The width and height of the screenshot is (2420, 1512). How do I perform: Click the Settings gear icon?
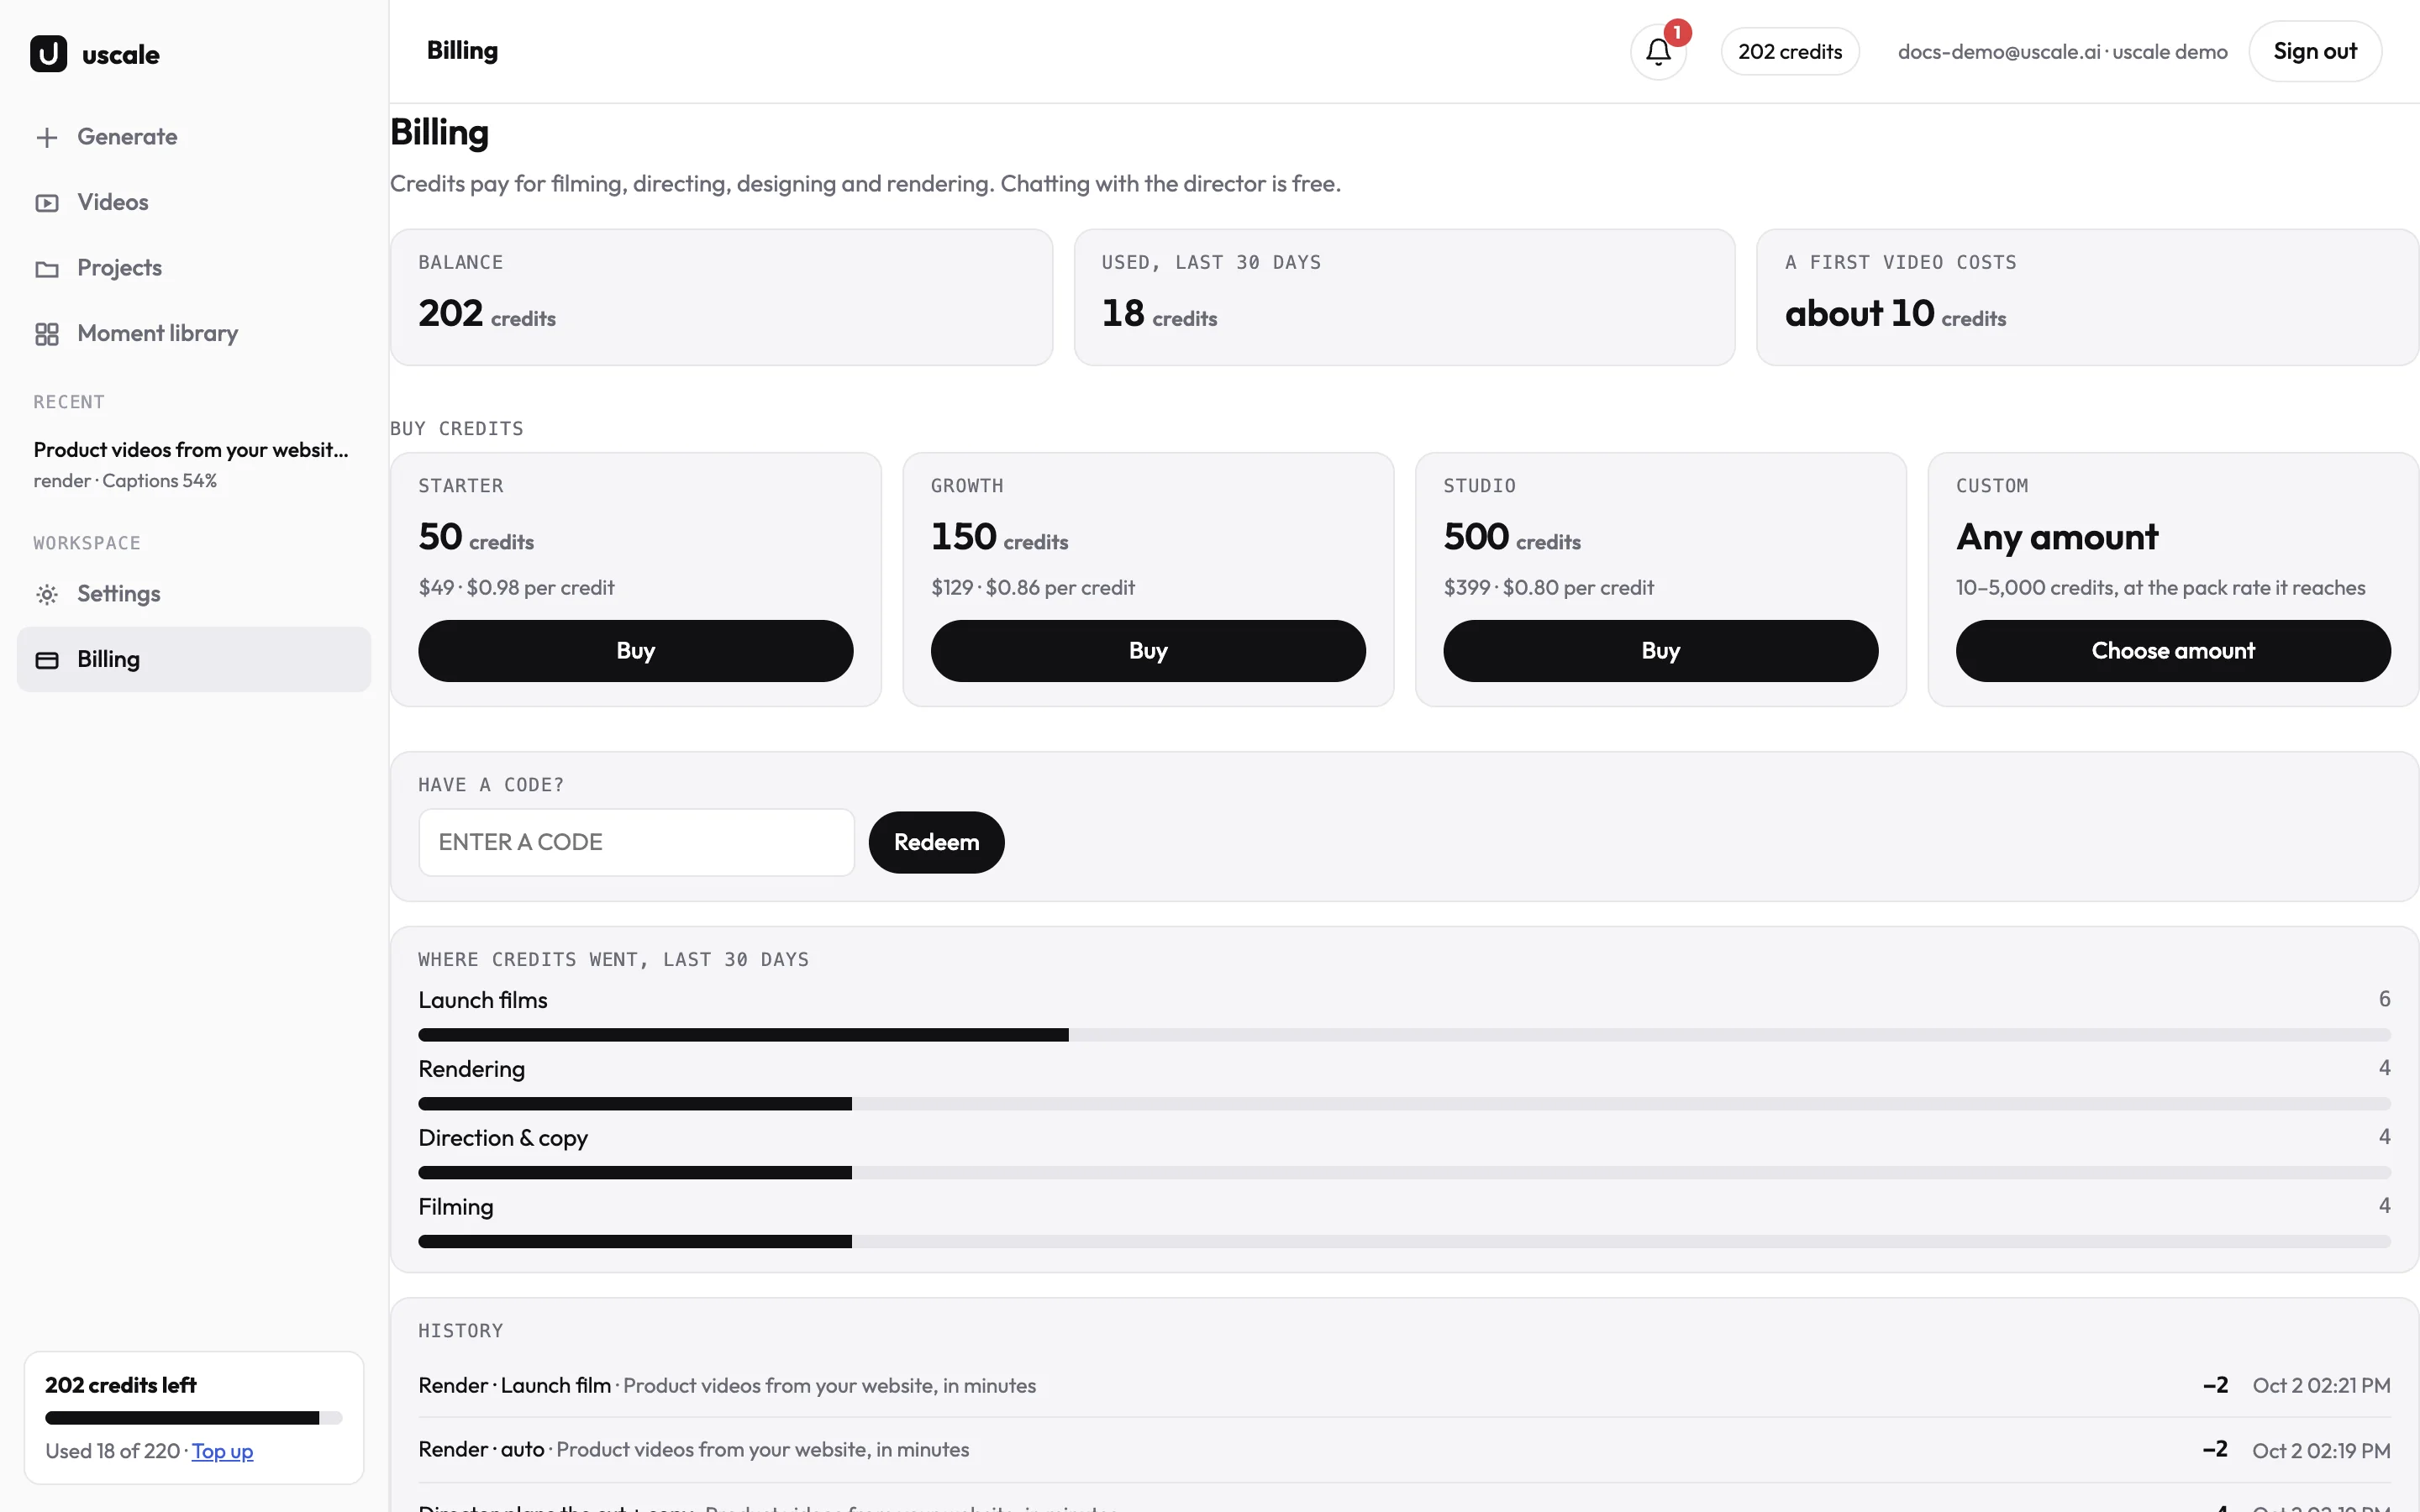pyautogui.click(x=47, y=594)
